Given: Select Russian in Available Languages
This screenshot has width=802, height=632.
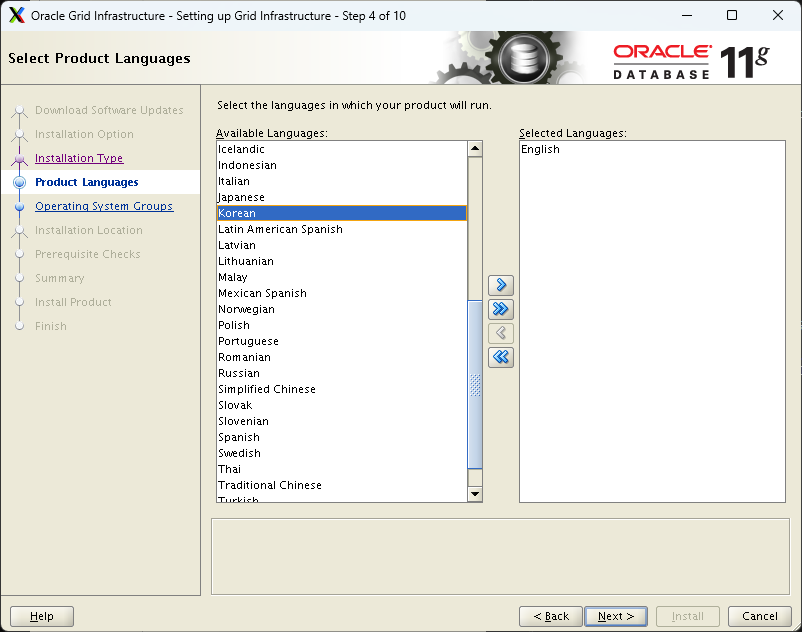Looking at the screenshot, I should [x=342, y=373].
